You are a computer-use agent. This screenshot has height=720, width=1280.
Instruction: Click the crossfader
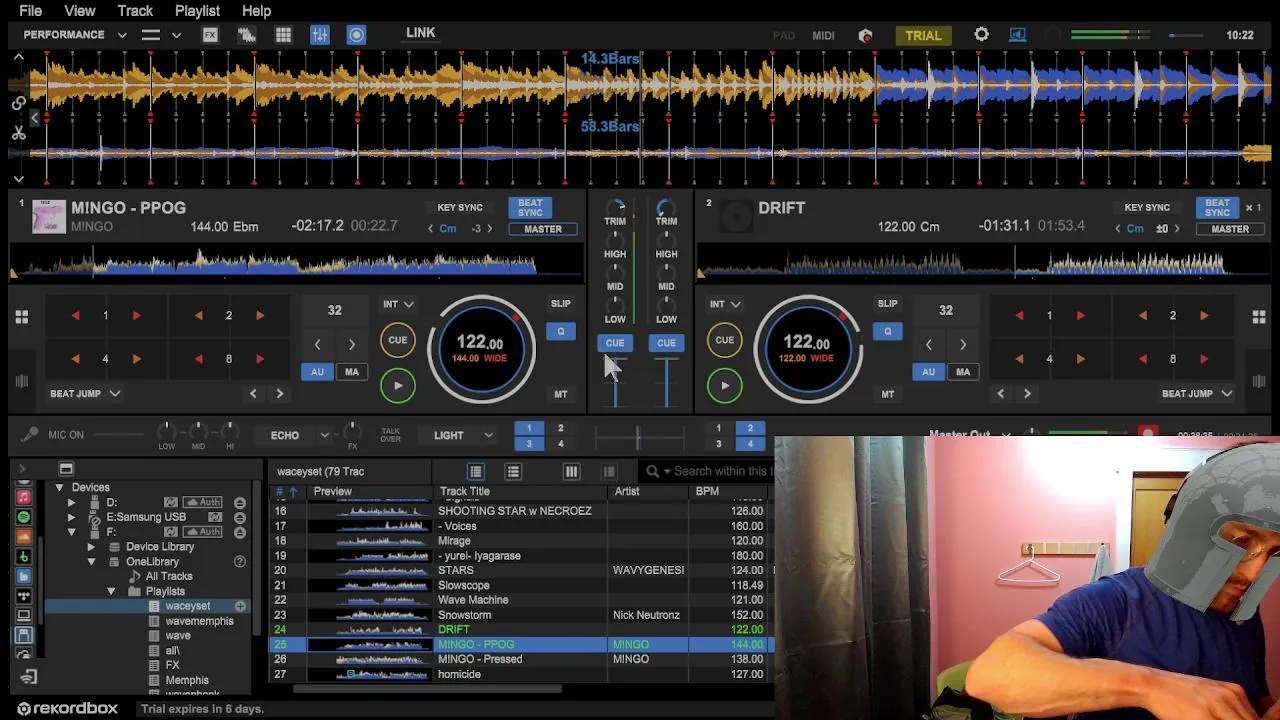[638, 436]
